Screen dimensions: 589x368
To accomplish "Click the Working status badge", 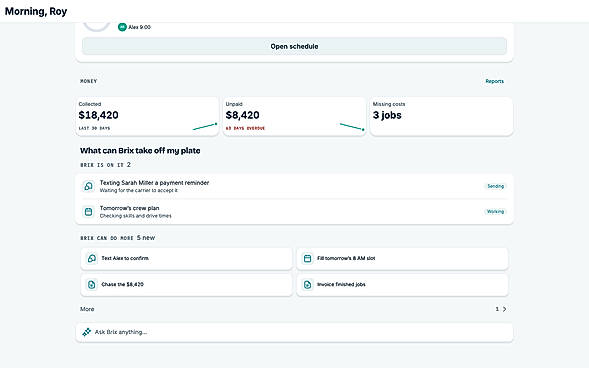I will click(x=495, y=212).
